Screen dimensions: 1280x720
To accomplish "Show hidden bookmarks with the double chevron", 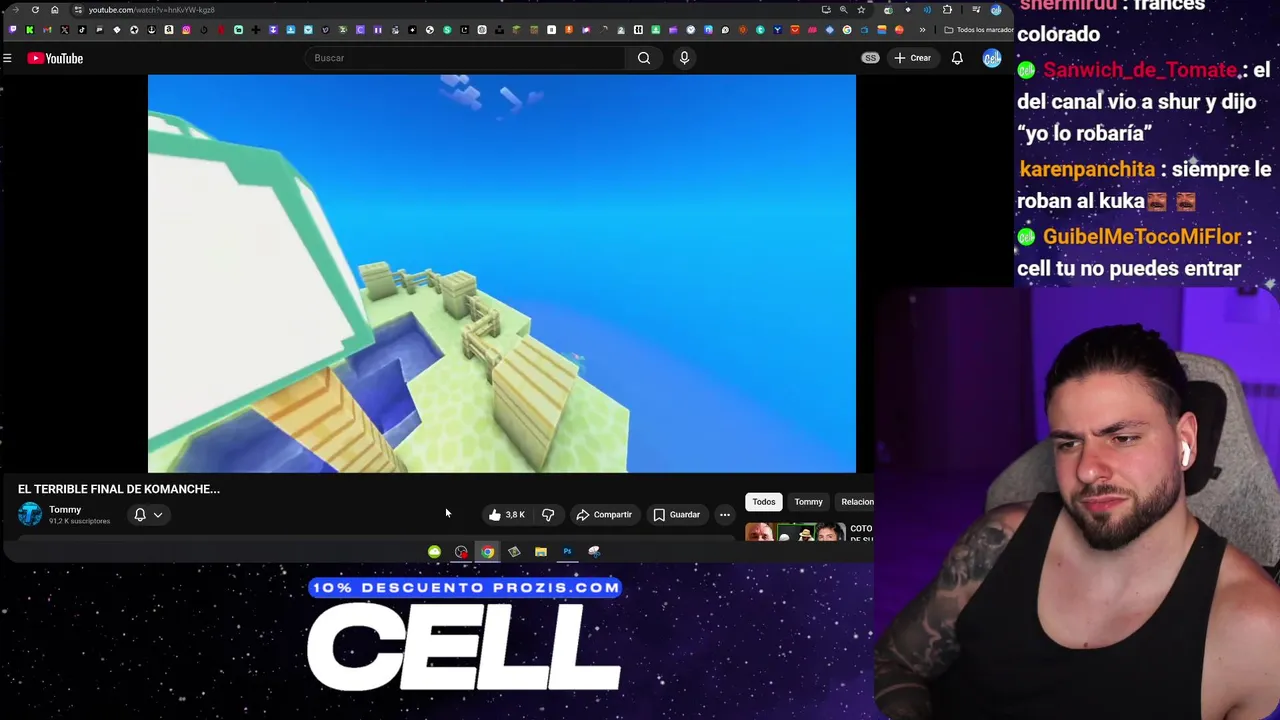I will [922, 30].
